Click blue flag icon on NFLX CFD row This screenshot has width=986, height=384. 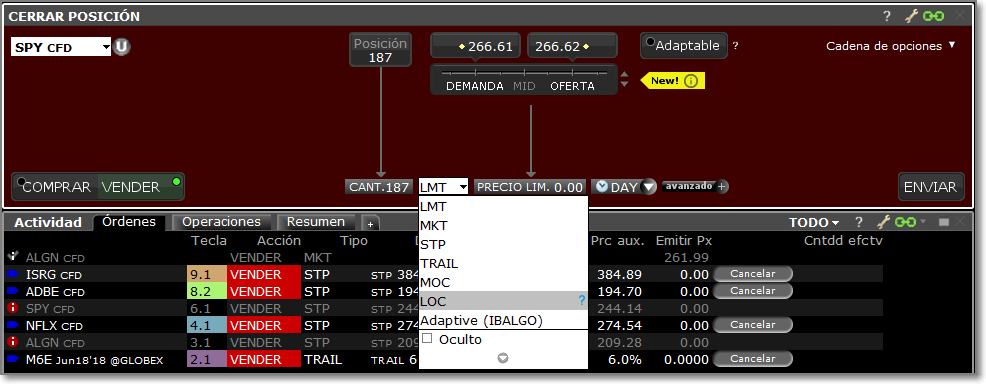pyautogui.click(x=13, y=326)
